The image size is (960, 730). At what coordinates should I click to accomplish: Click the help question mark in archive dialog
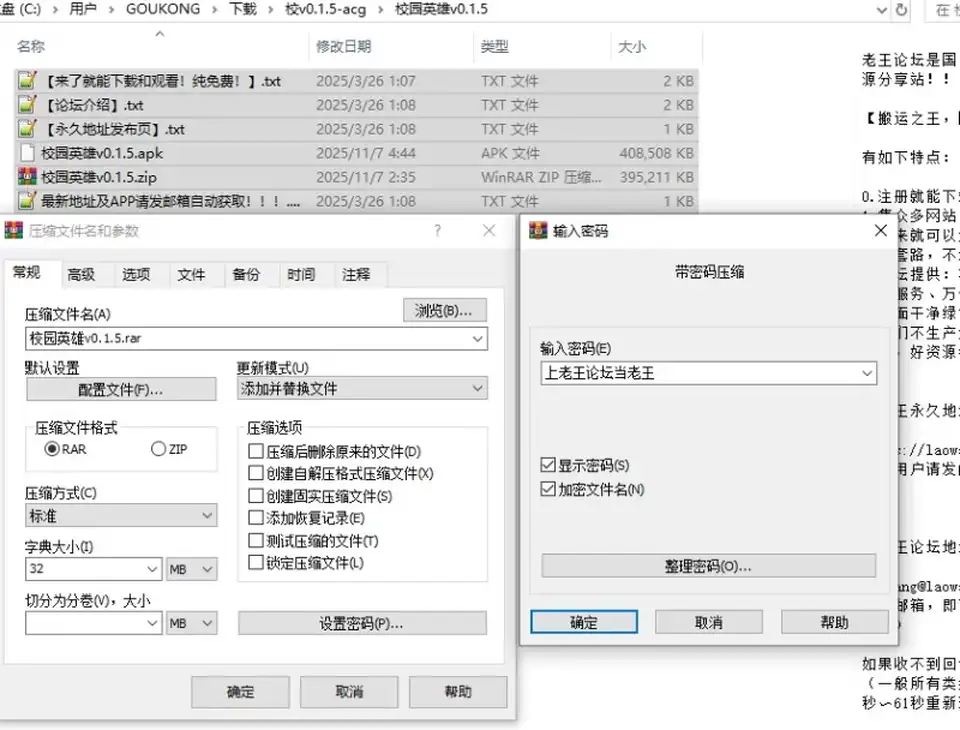437,230
